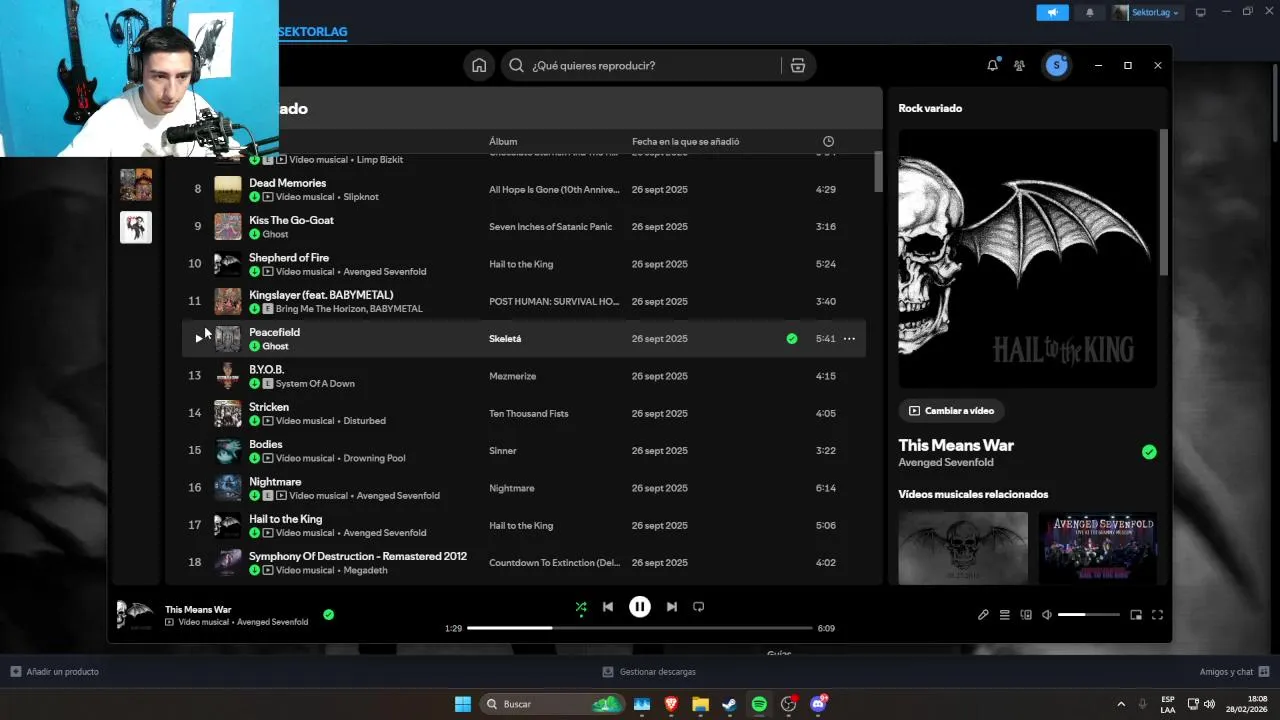
Task: Pause the current song
Action: tap(640, 606)
